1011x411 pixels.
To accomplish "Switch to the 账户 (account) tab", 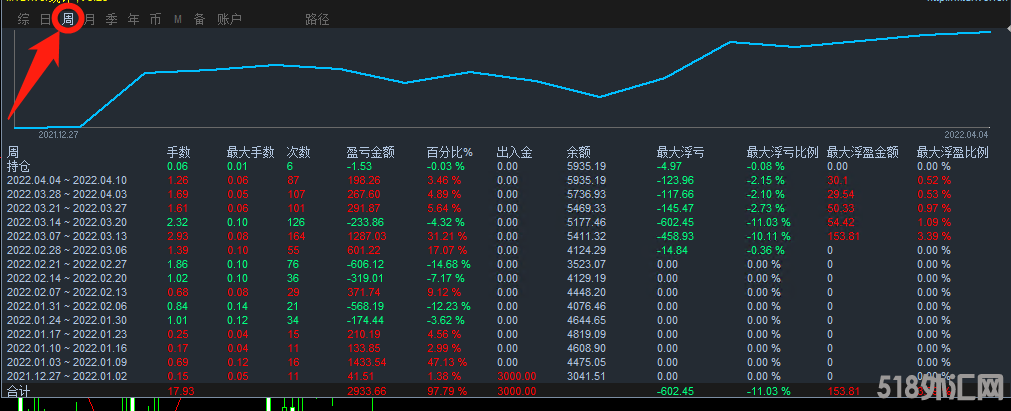I will click(x=229, y=19).
